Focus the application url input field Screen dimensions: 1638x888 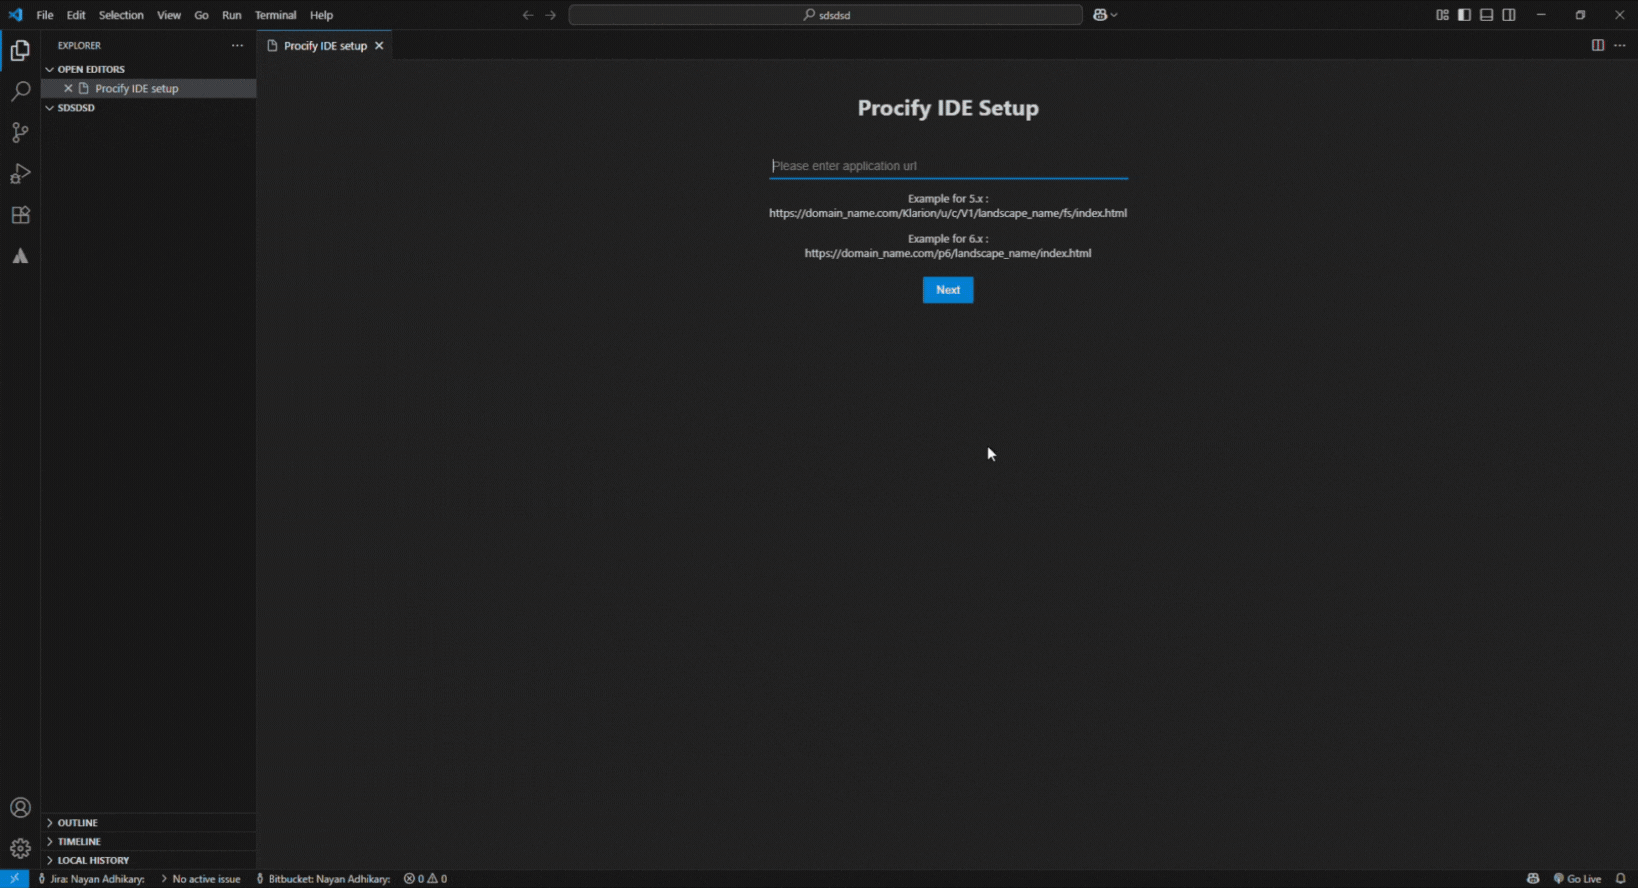[948, 166]
